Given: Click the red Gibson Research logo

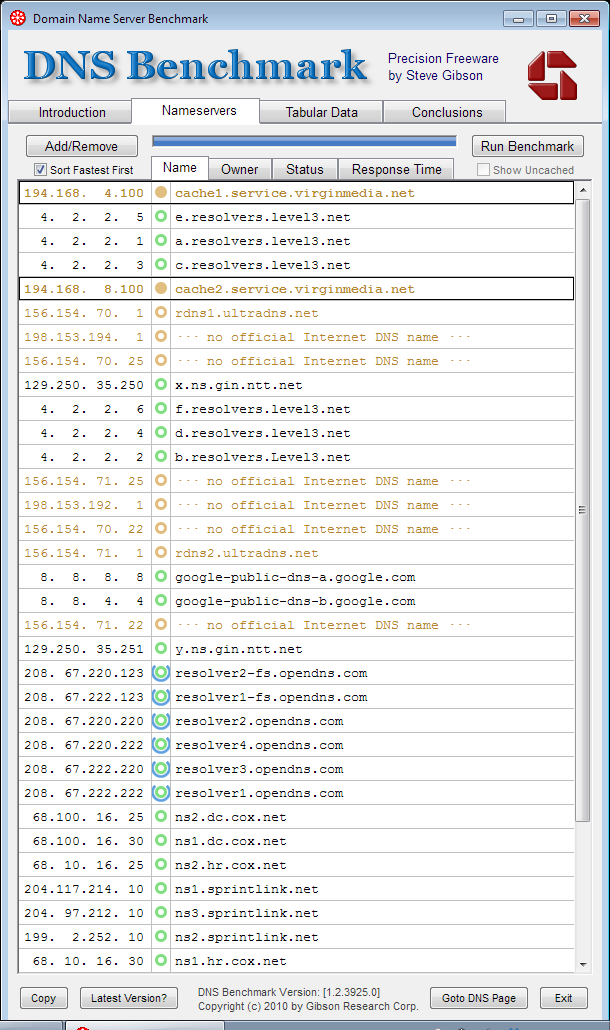Looking at the screenshot, I should [x=552, y=76].
